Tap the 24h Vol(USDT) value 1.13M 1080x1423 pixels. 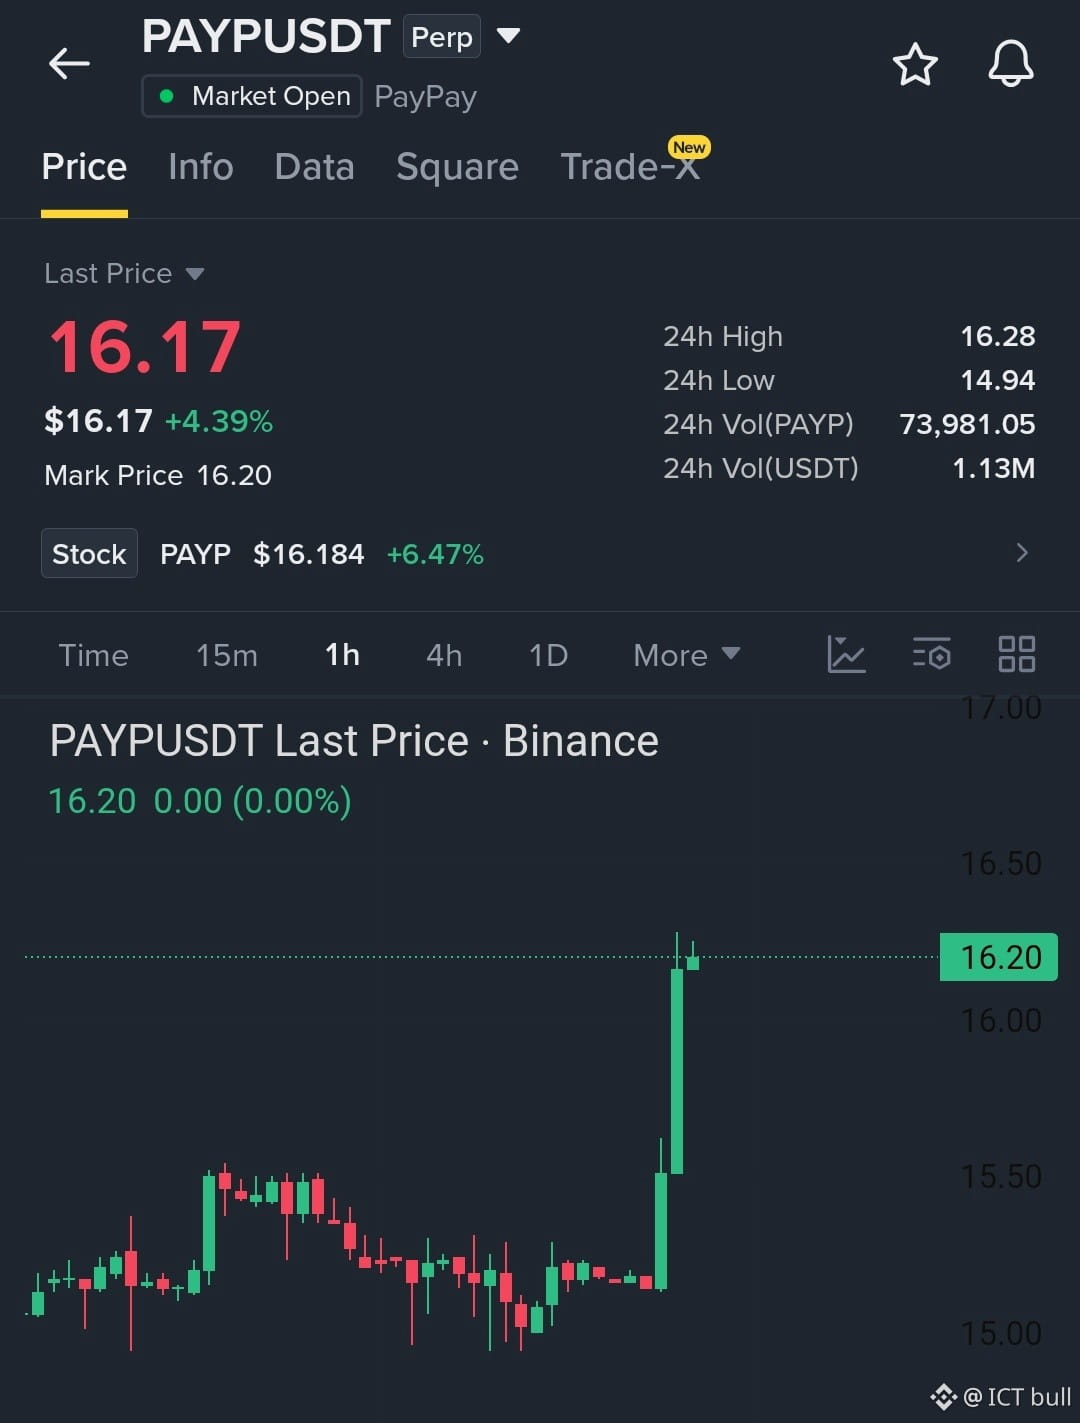point(994,468)
